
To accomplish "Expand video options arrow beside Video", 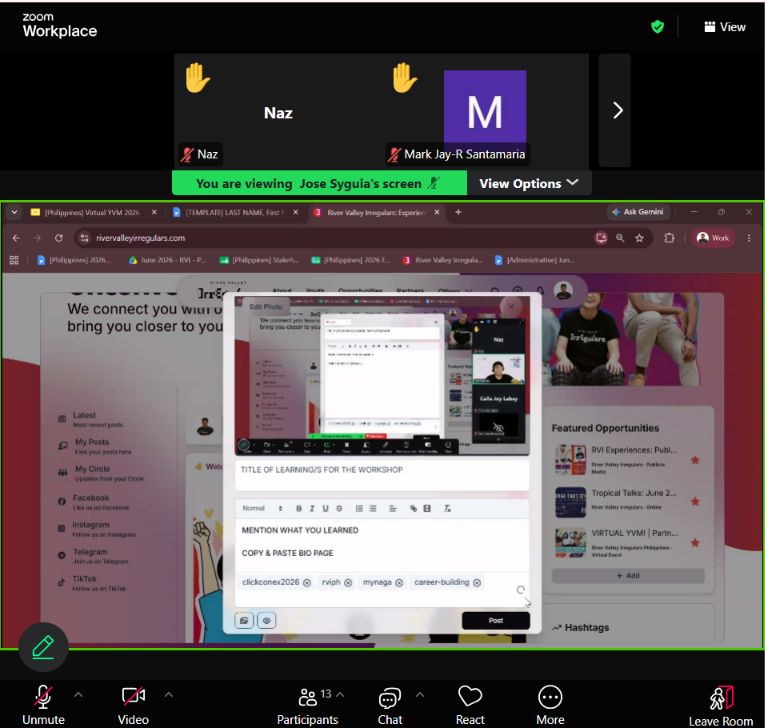I will click(169, 695).
